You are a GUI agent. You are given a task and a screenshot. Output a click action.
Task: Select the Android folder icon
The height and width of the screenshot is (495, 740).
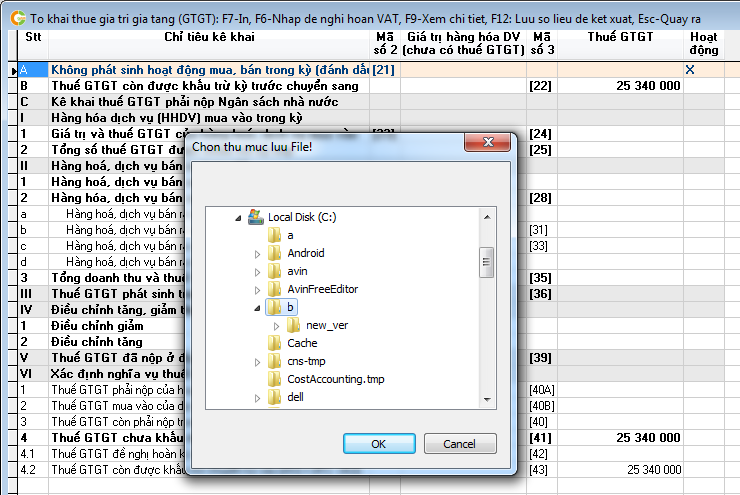(274, 253)
